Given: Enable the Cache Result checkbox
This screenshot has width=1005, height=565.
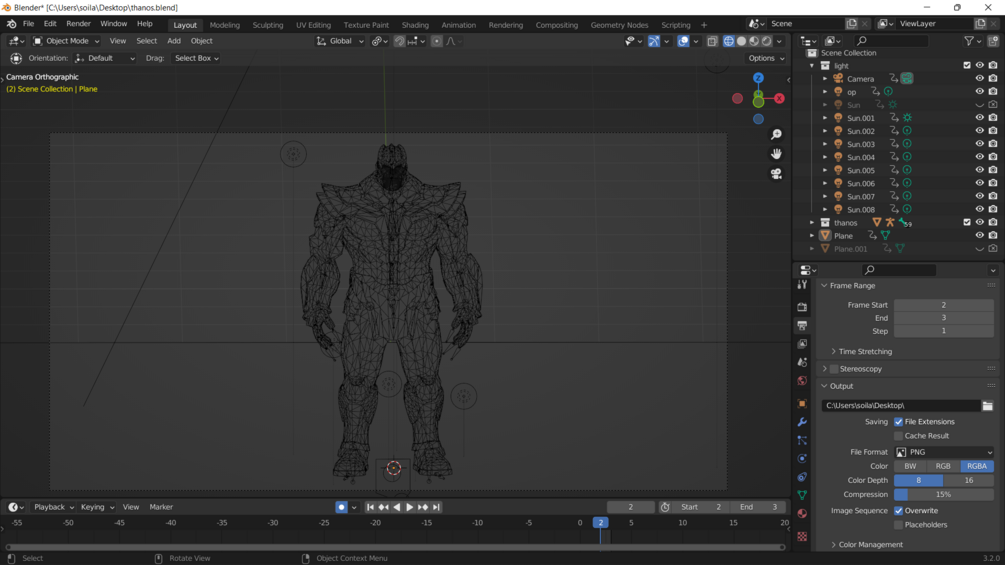Looking at the screenshot, I should [x=898, y=436].
